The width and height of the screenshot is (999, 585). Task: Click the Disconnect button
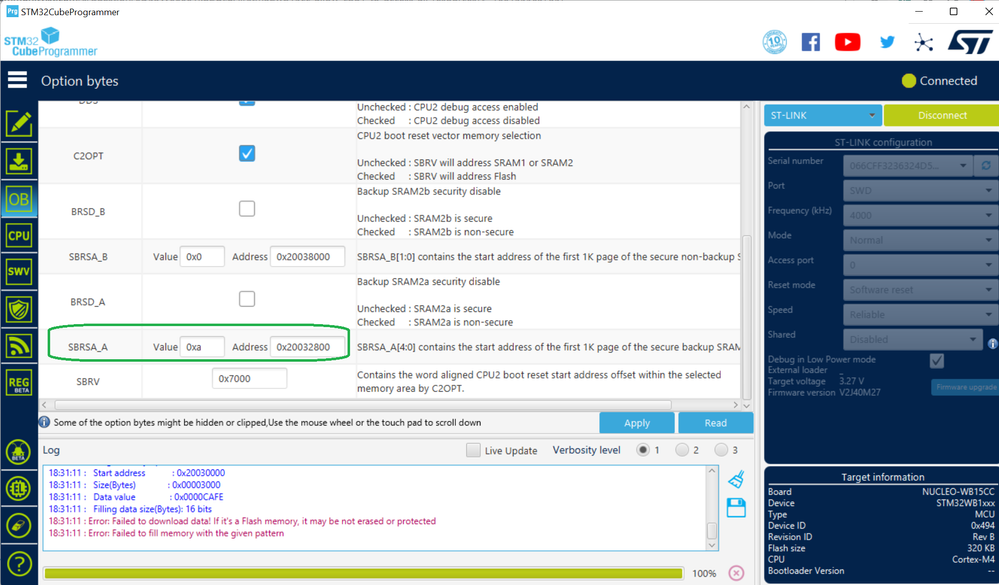[x=942, y=115]
